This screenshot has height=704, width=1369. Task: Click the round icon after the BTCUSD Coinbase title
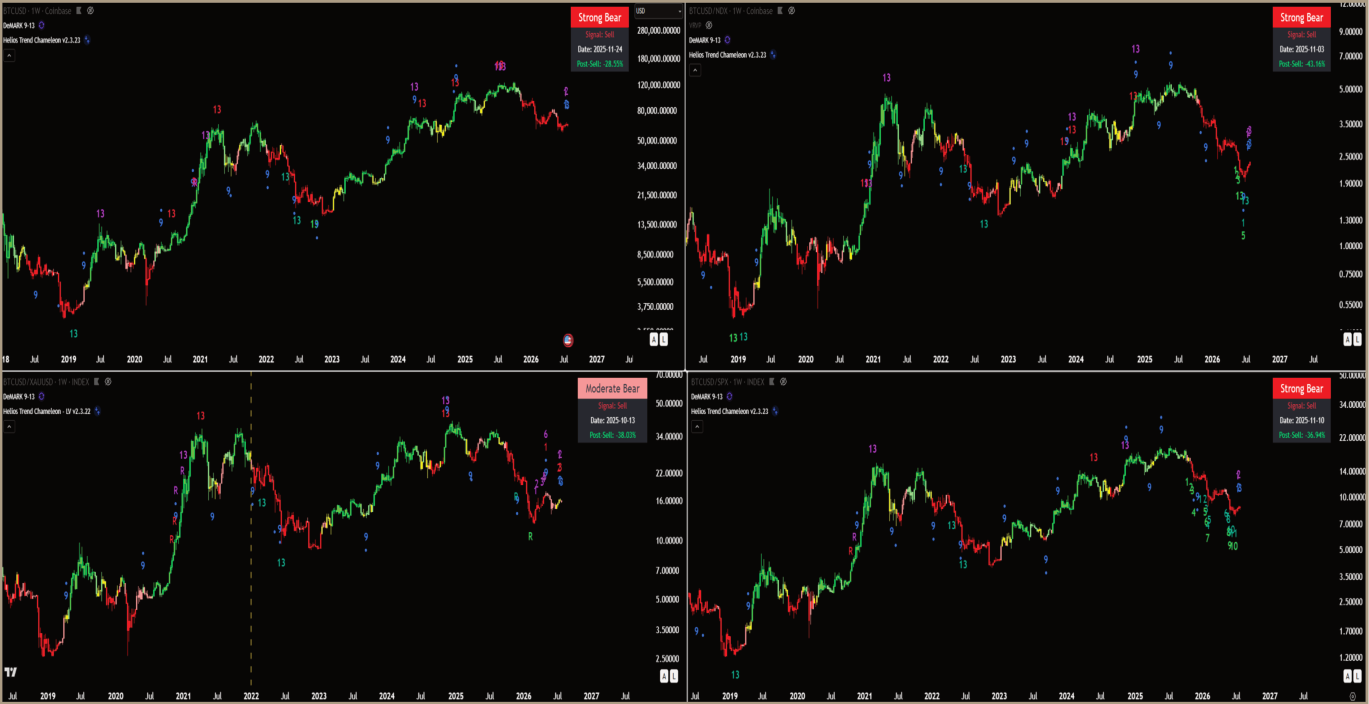(x=91, y=10)
